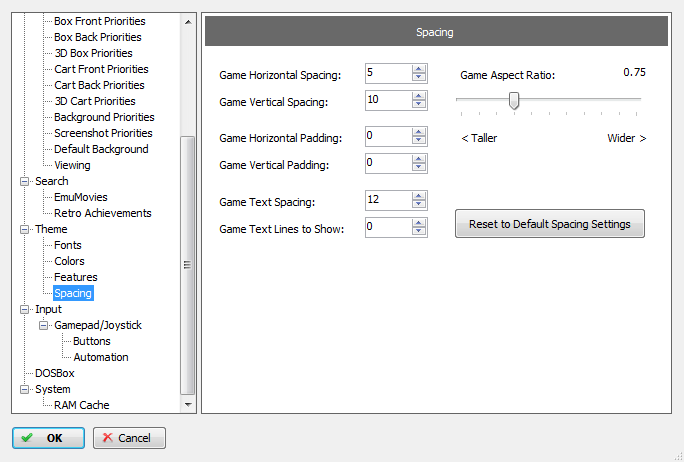Decrease Game Vertical Padding with down arrow
This screenshot has width=684, height=462.
pyautogui.click(x=419, y=167)
